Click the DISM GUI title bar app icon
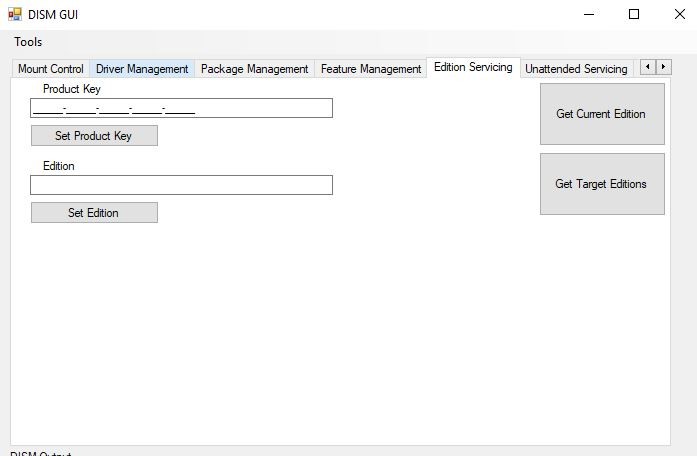The width and height of the screenshot is (697, 456). pyautogui.click(x=15, y=15)
